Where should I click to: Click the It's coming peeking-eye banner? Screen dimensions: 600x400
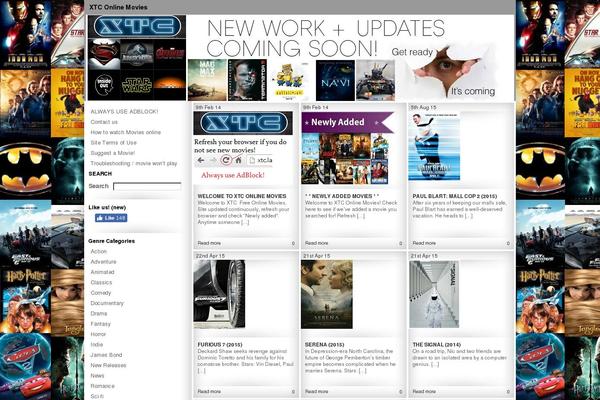(448, 72)
